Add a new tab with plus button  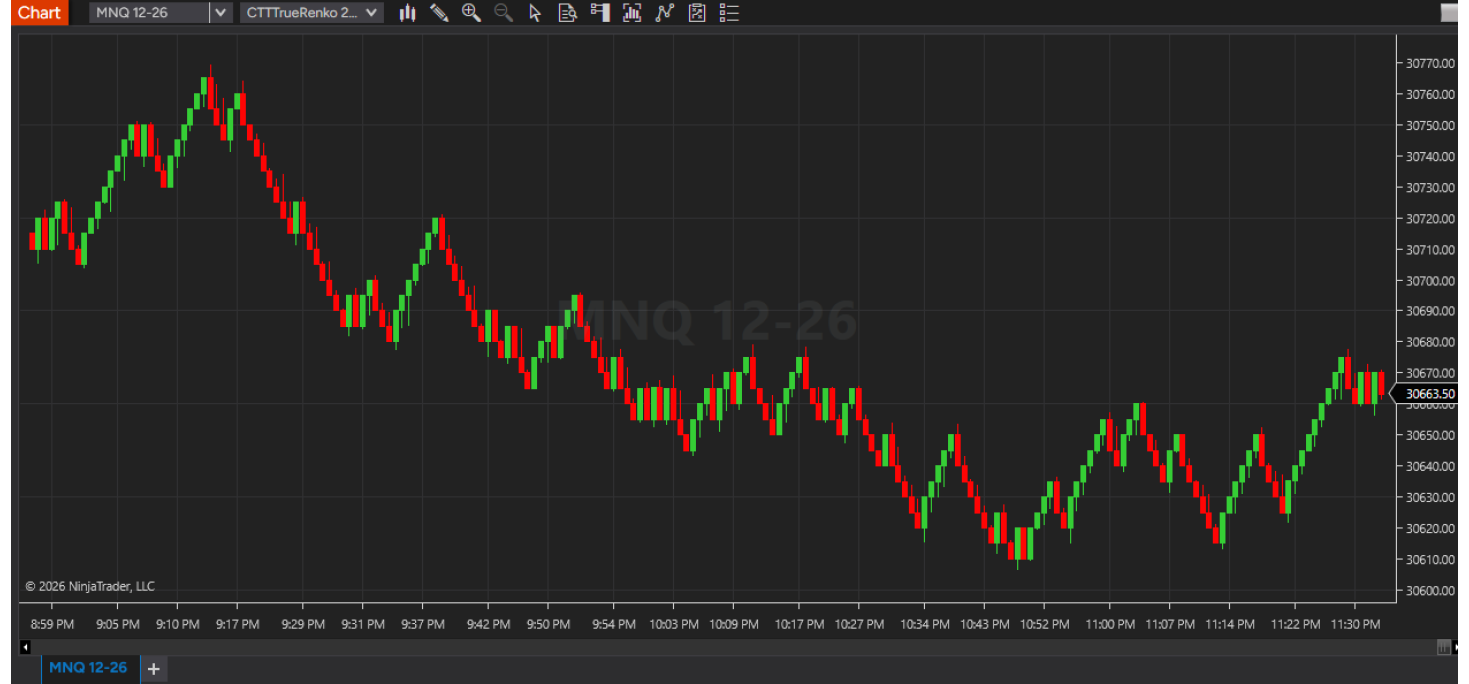point(154,668)
